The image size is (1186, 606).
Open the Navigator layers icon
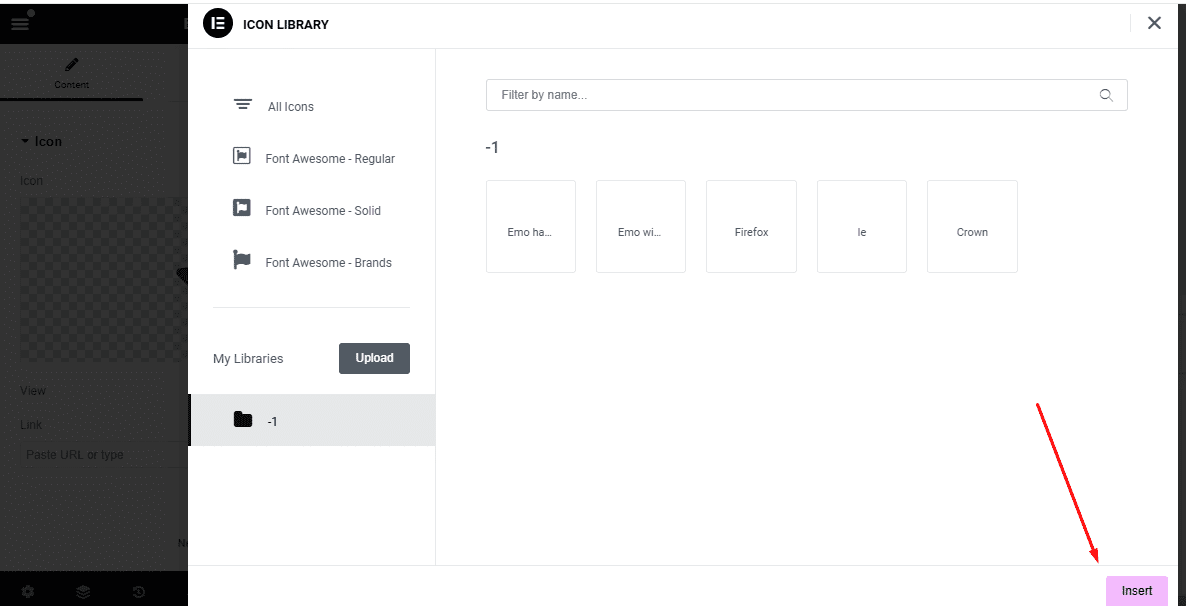point(83,592)
